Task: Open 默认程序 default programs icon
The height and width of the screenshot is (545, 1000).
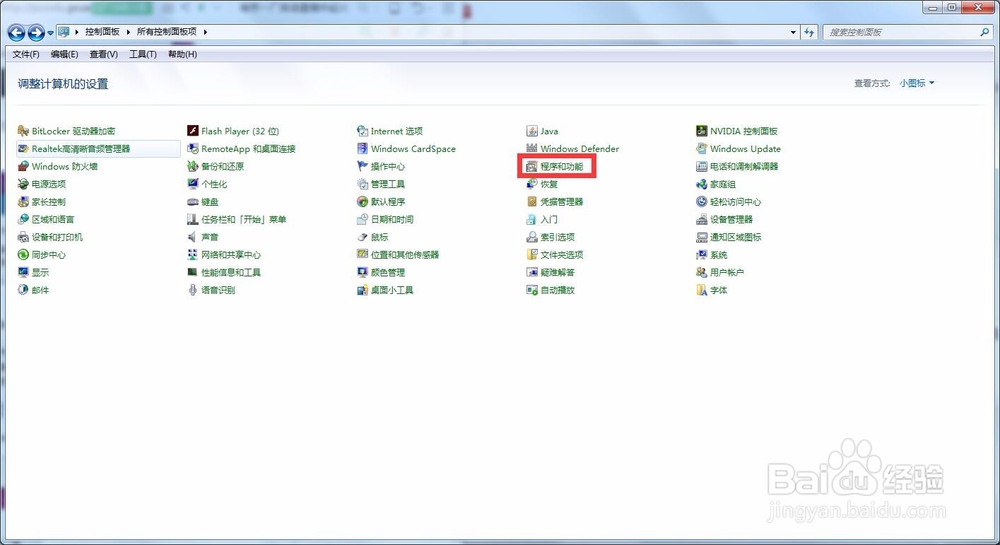Action: click(362, 201)
